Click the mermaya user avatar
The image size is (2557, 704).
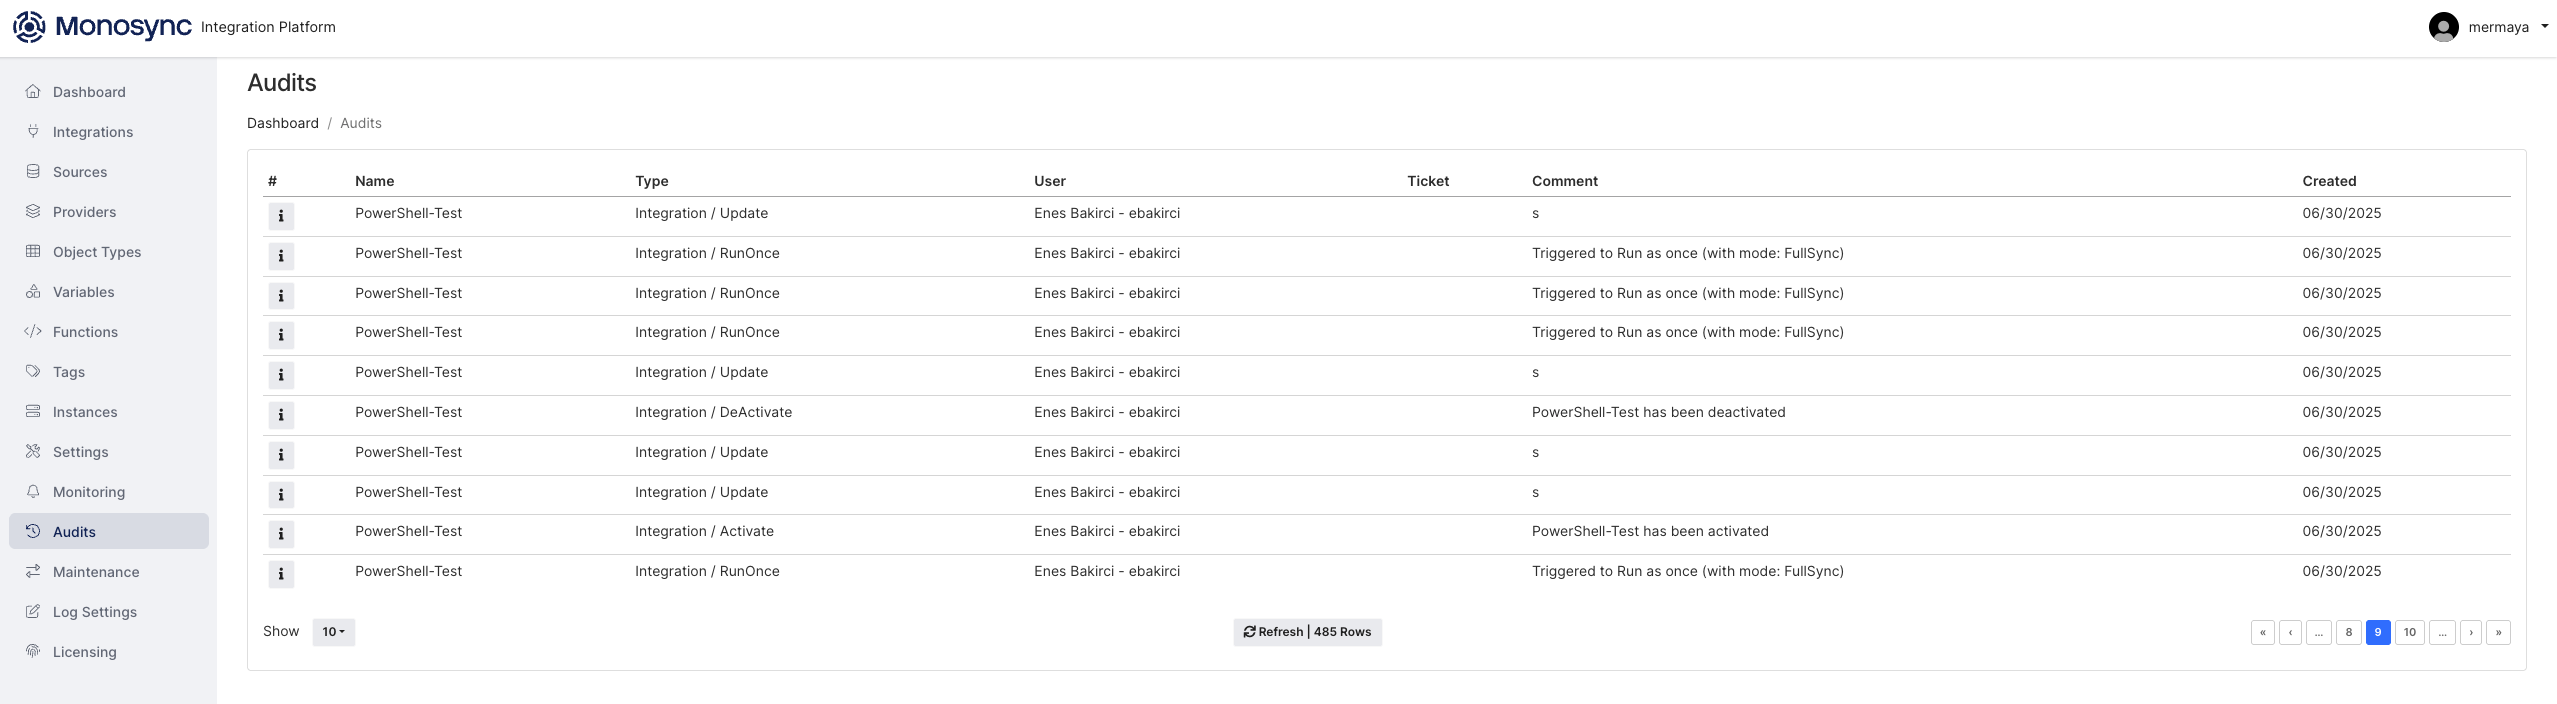coord(2443,27)
